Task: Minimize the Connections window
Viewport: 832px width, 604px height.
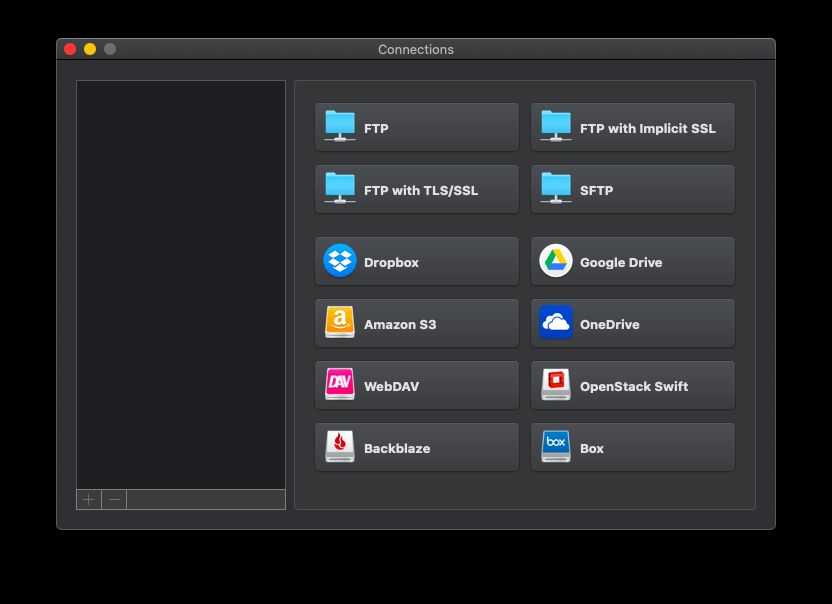Action: [x=90, y=49]
